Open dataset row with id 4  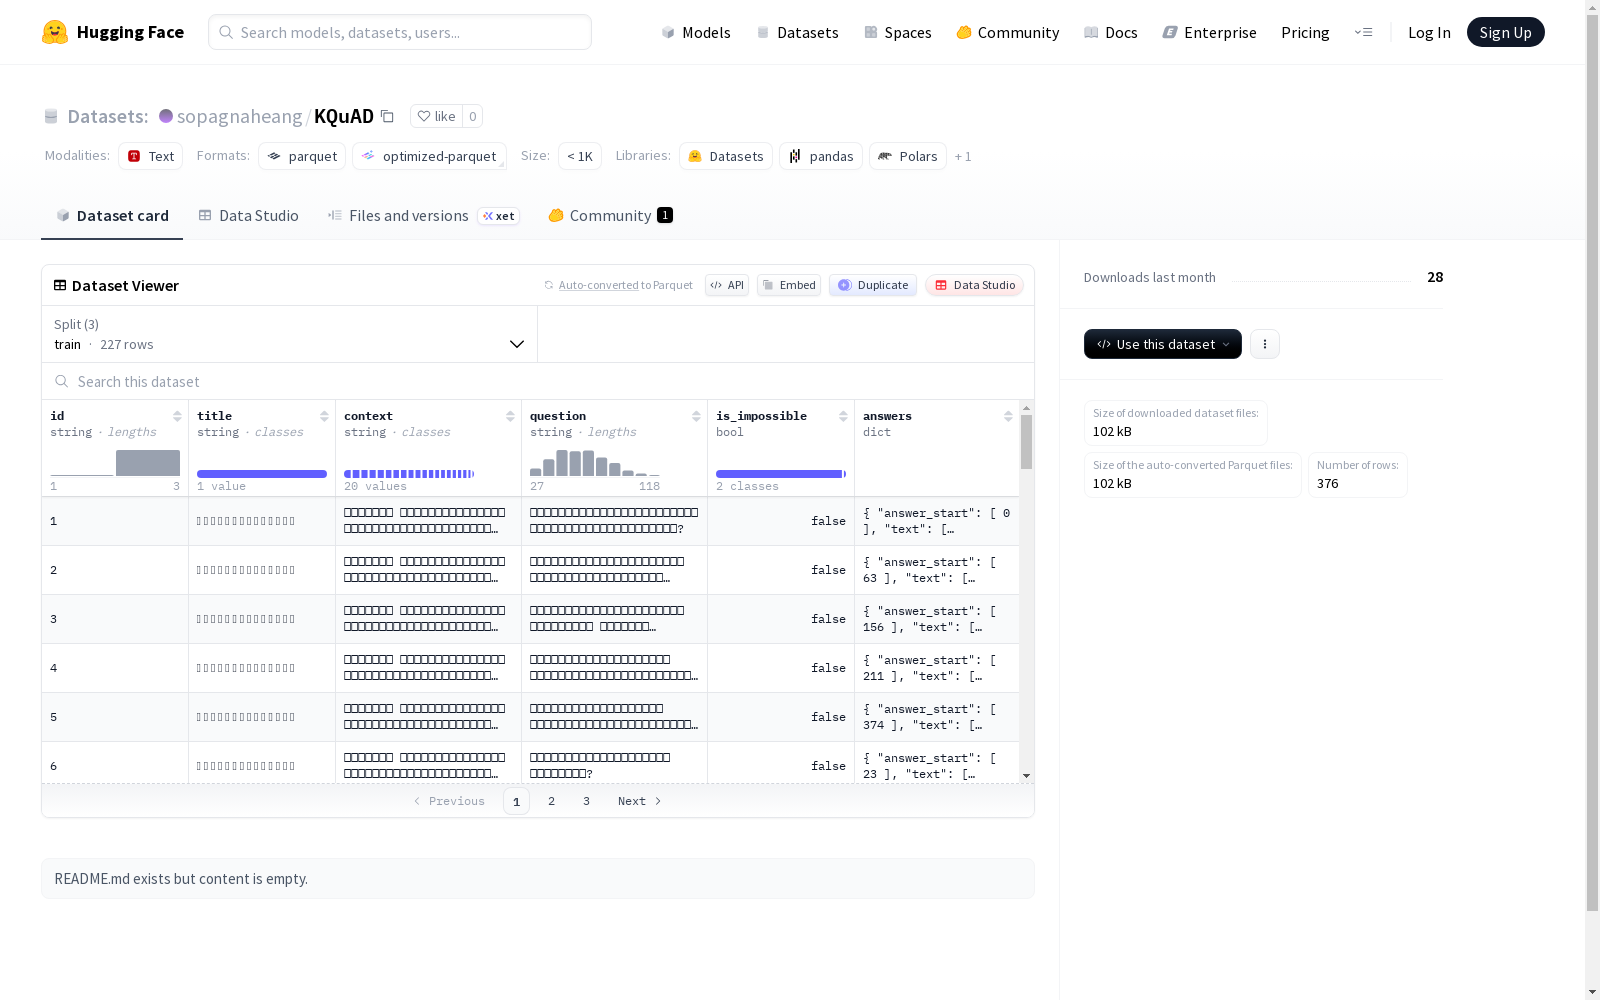pyautogui.click(x=530, y=668)
